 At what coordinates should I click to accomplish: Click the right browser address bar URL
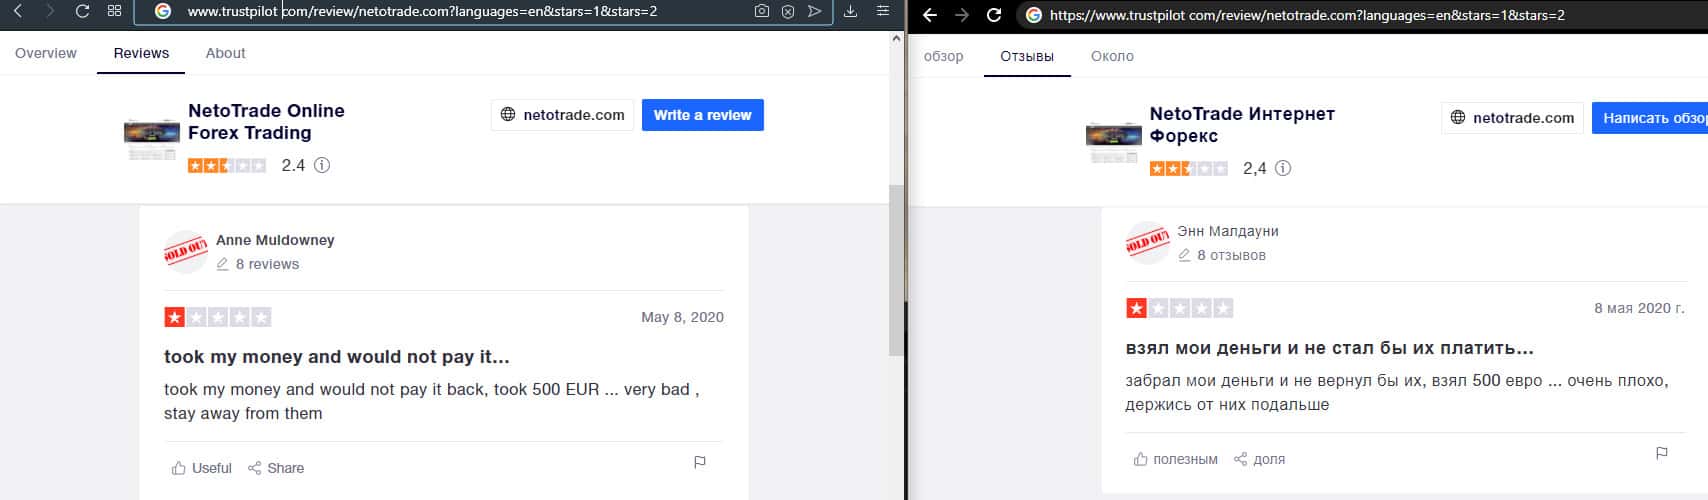(1307, 15)
